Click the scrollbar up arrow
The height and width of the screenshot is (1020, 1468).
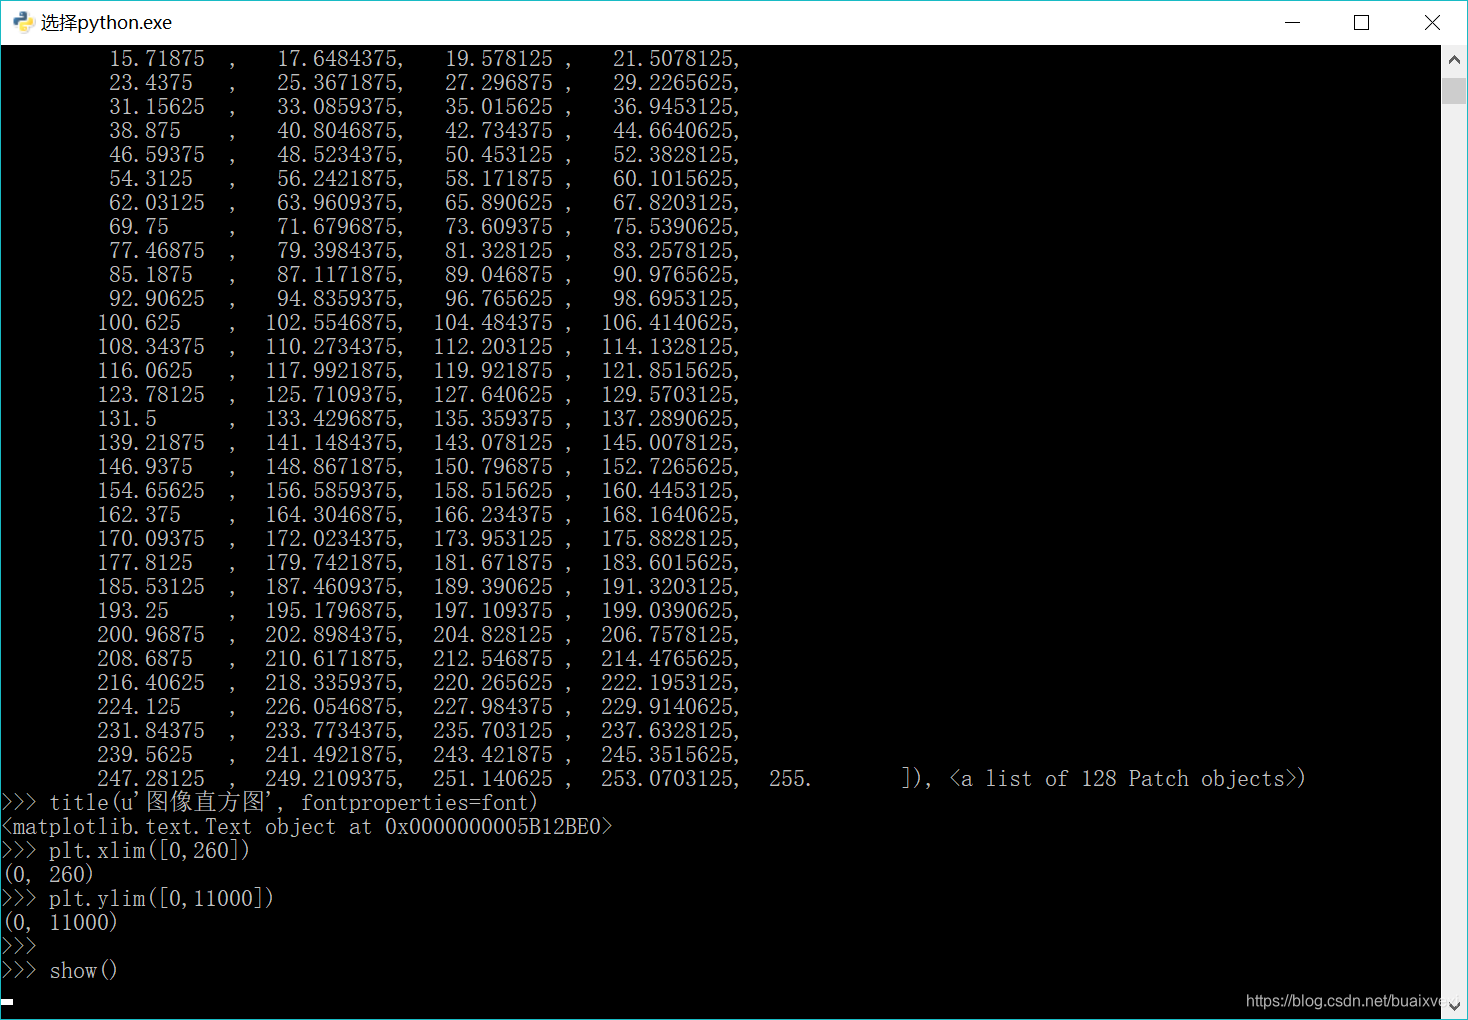tap(1454, 60)
